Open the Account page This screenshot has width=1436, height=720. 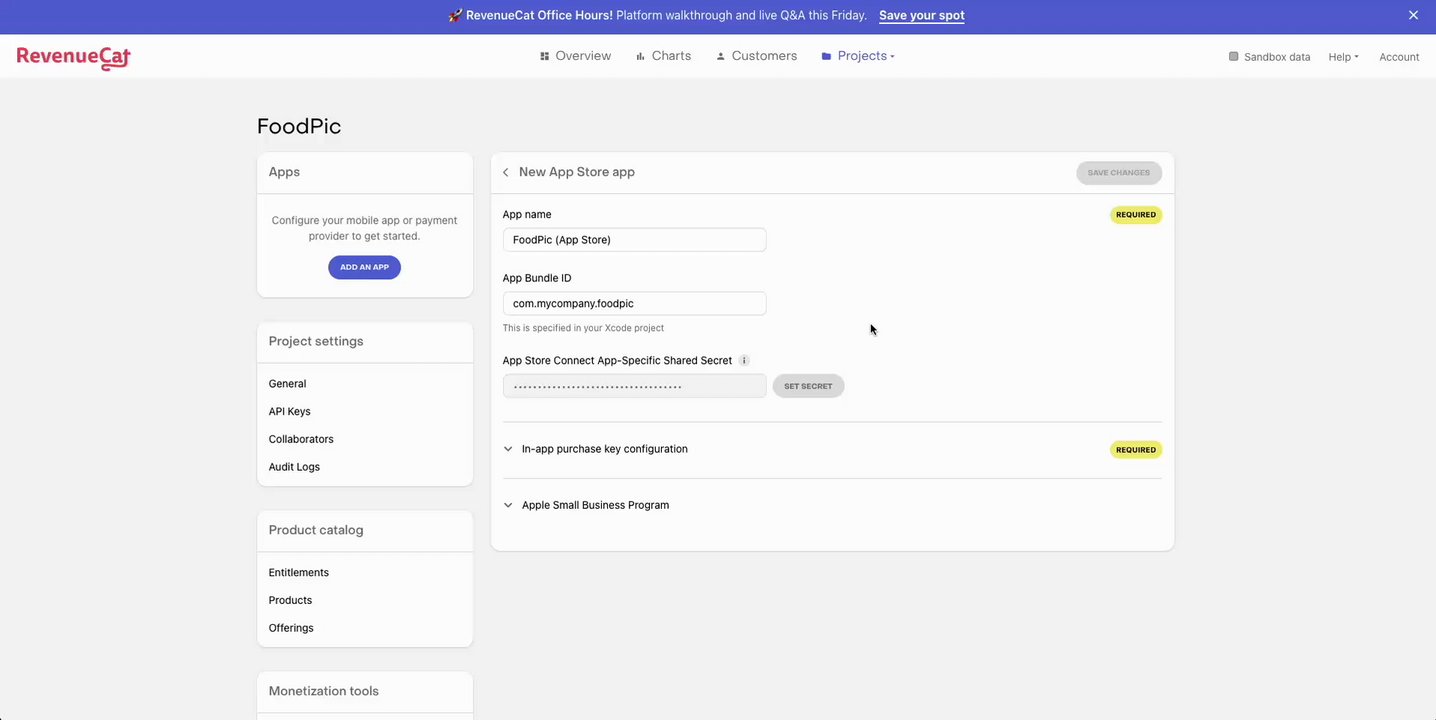pyautogui.click(x=1399, y=57)
